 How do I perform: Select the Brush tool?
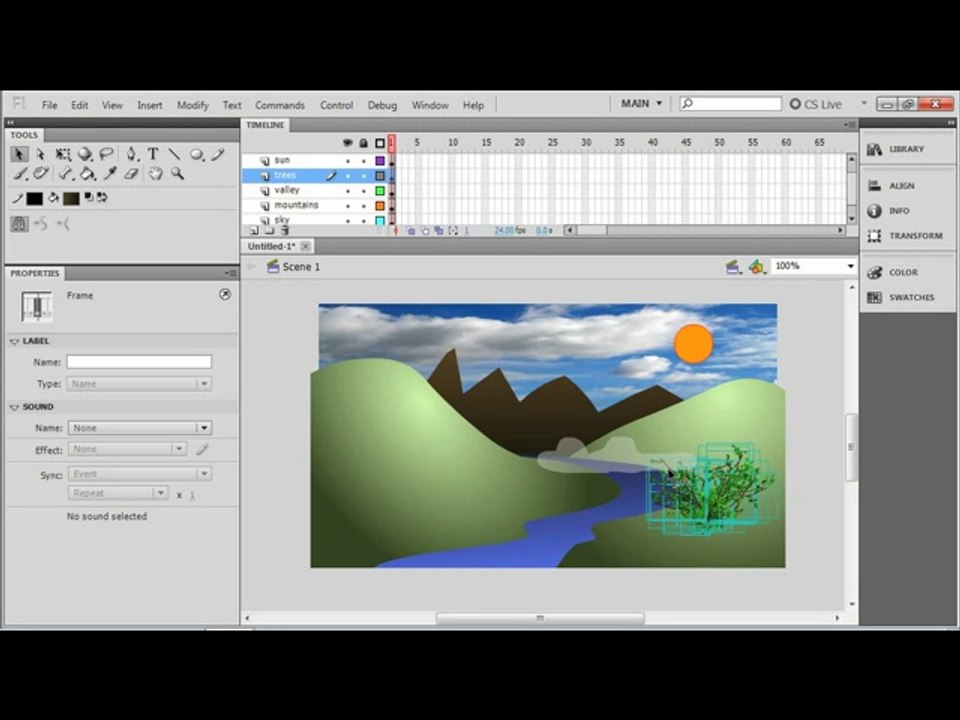click(20, 174)
